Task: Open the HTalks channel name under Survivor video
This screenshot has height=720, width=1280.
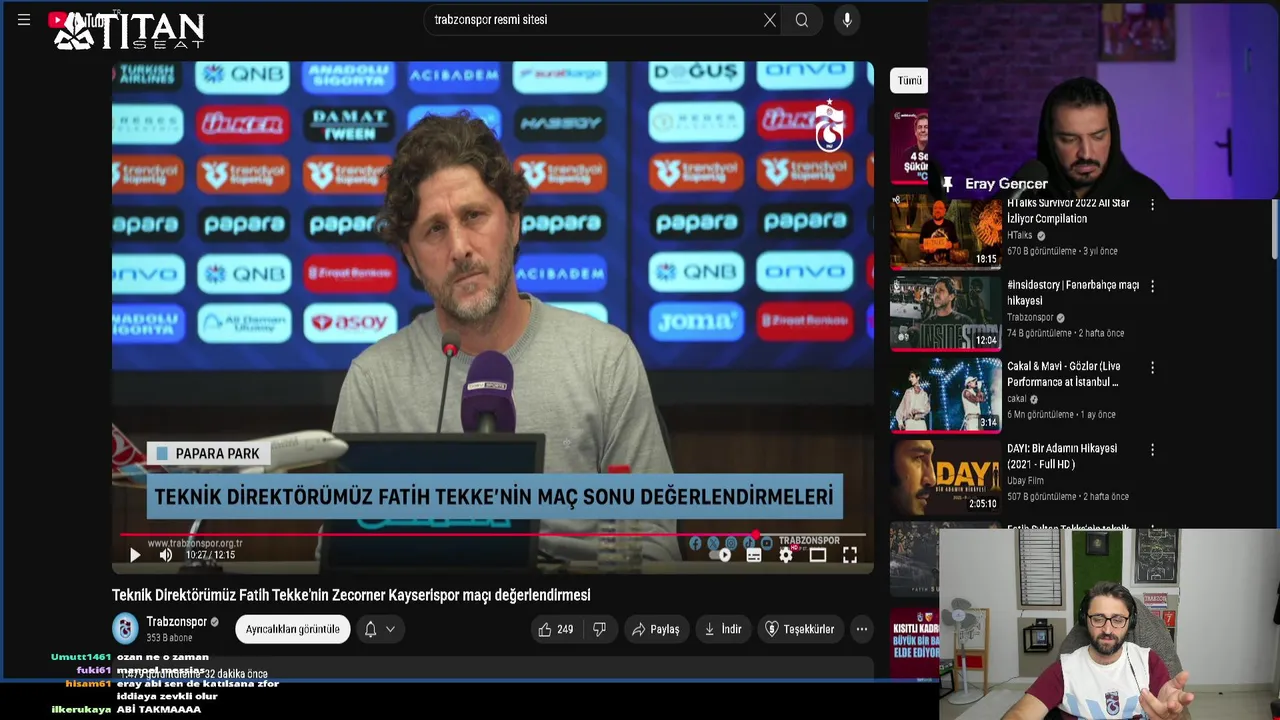Action: click(1020, 236)
